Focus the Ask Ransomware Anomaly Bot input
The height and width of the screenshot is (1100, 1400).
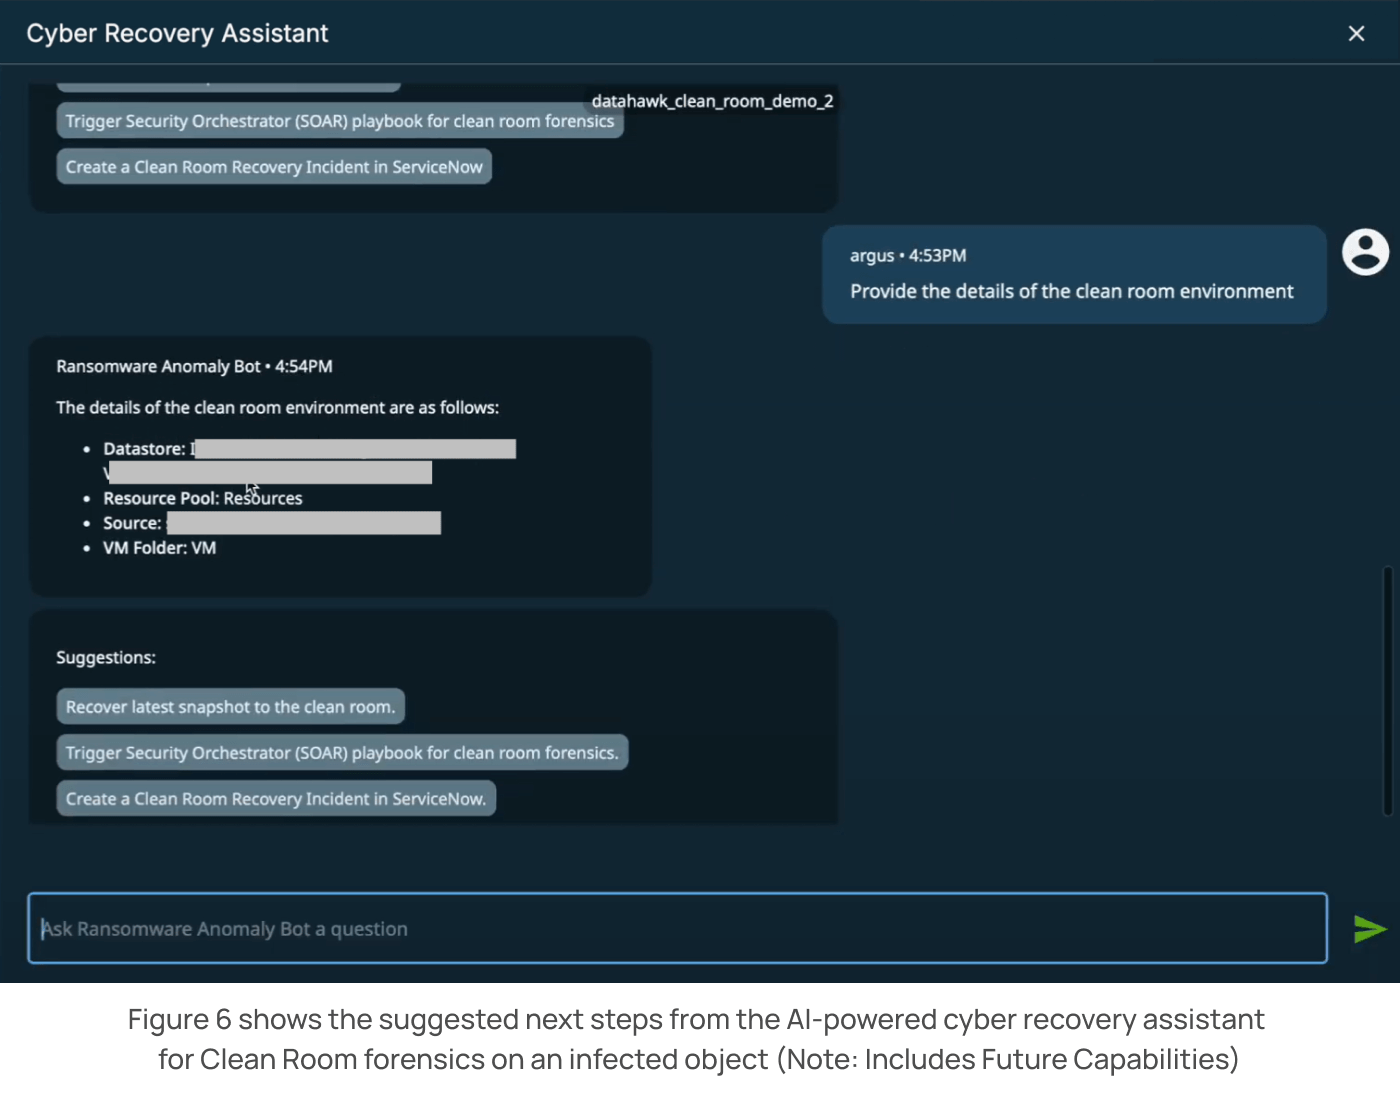click(x=677, y=929)
